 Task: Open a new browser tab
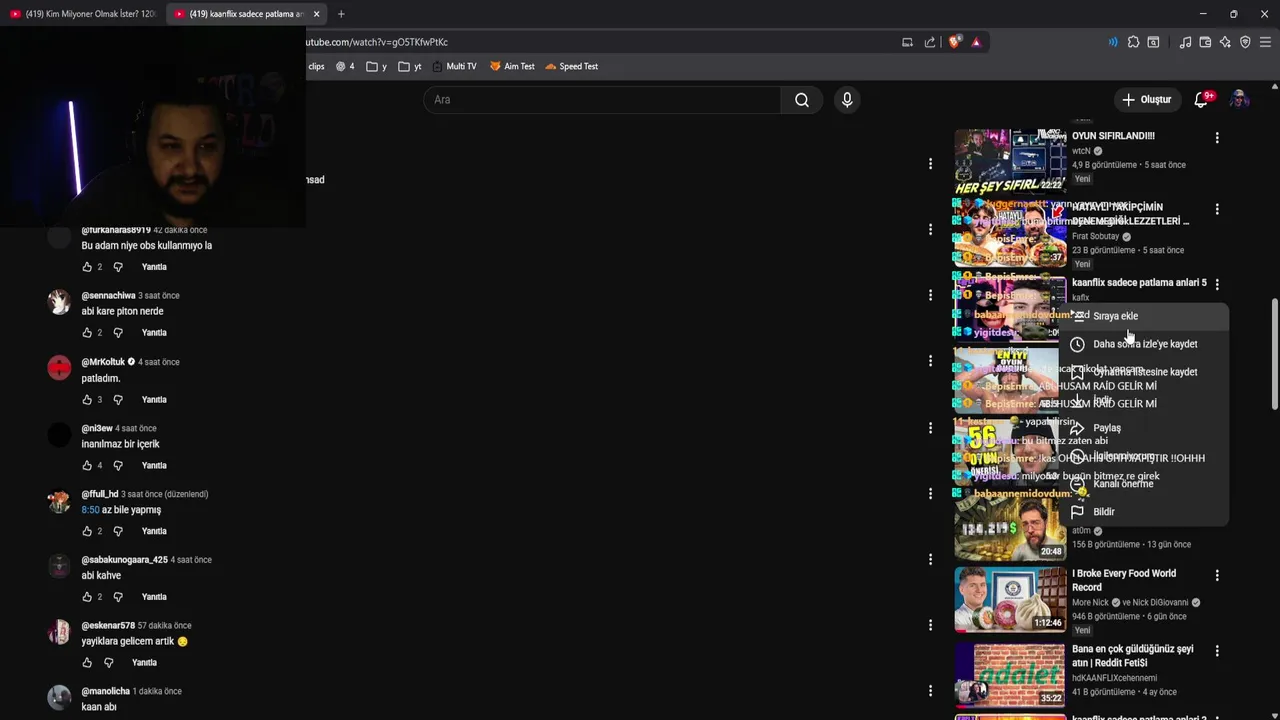[x=341, y=14]
